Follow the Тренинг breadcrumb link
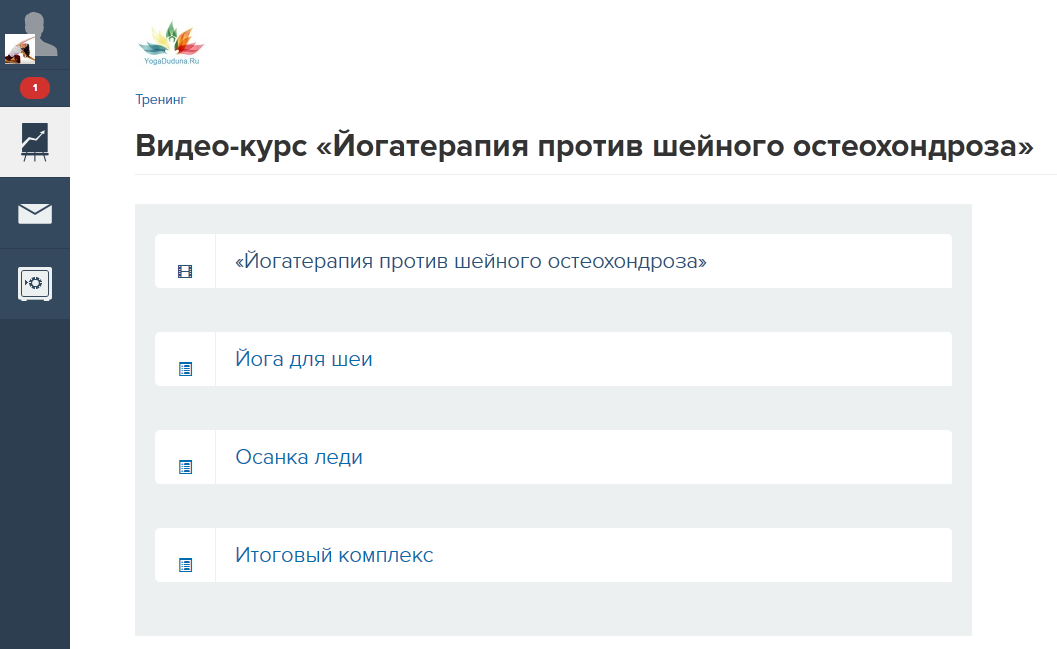The width and height of the screenshot is (1057, 649). 160,100
